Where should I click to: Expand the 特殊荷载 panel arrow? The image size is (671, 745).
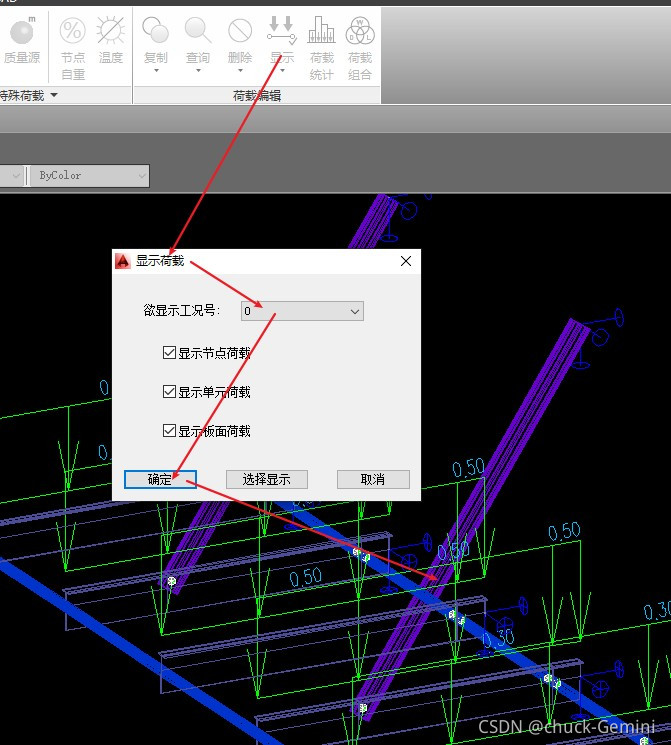pyautogui.click(x=54, y=96)
